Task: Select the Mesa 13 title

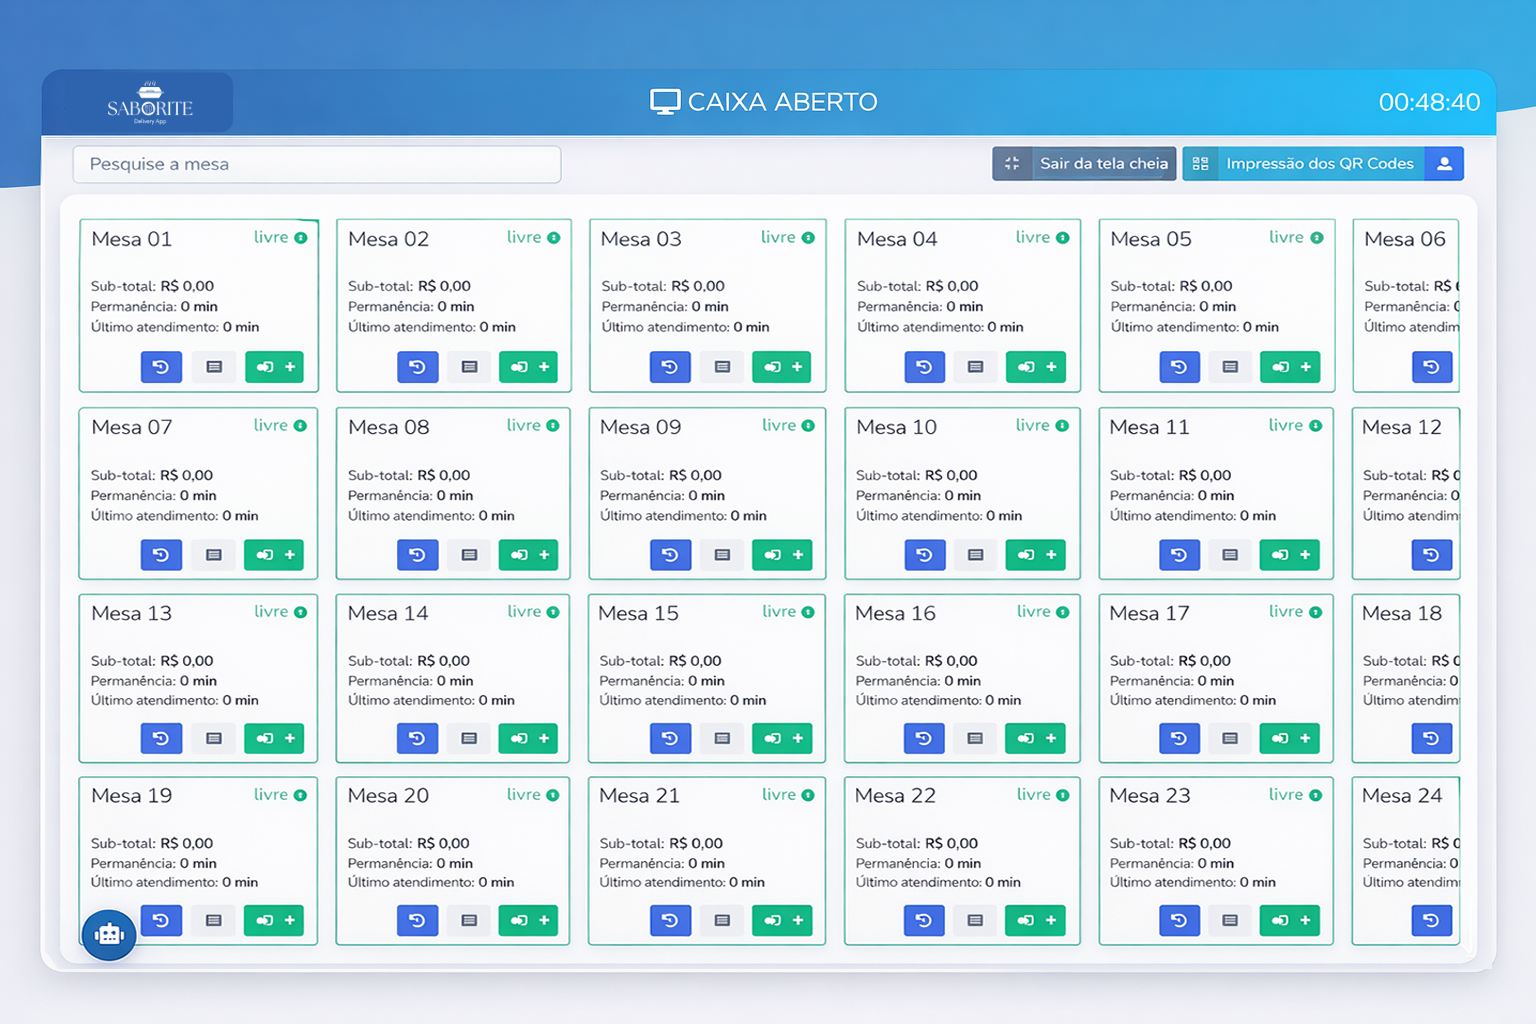Action: pyautogui.click(x=132, y=613)
